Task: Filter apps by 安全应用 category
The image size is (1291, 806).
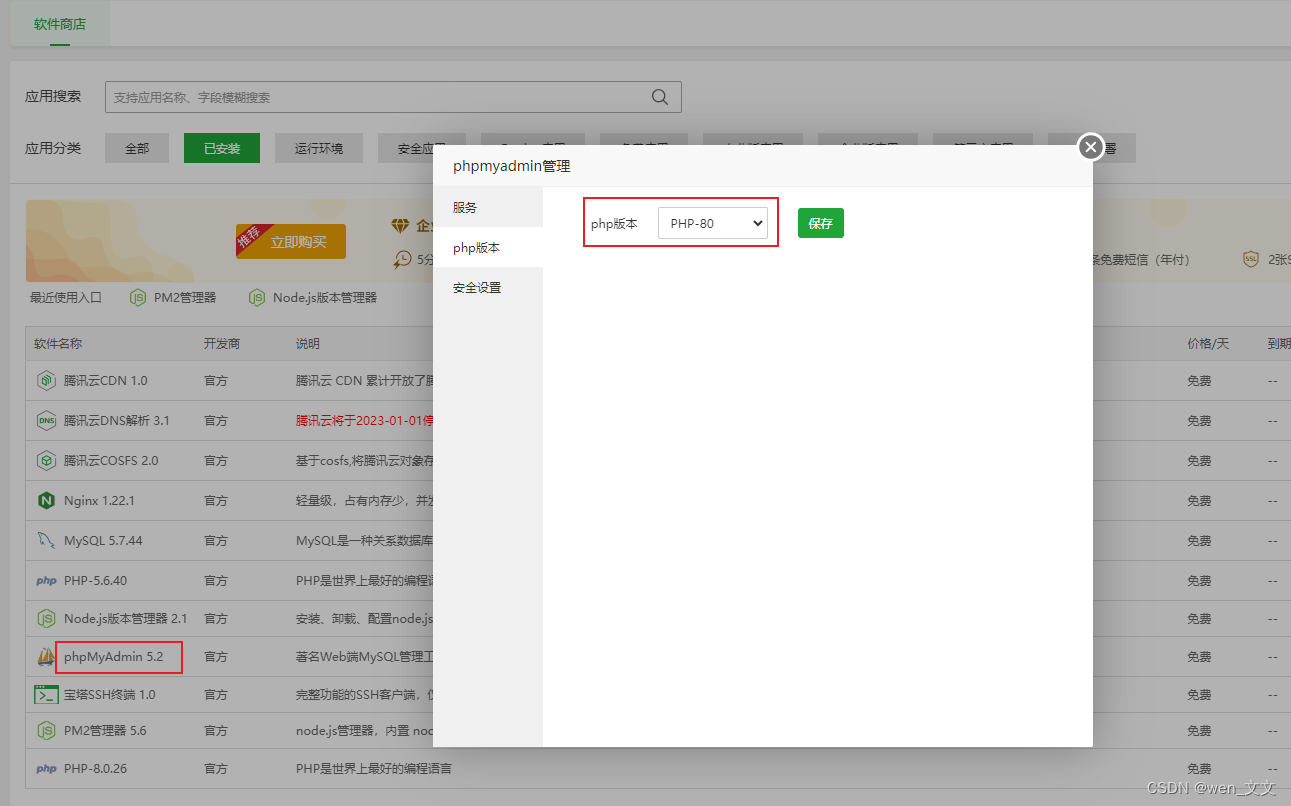Action: coord(421,148)
